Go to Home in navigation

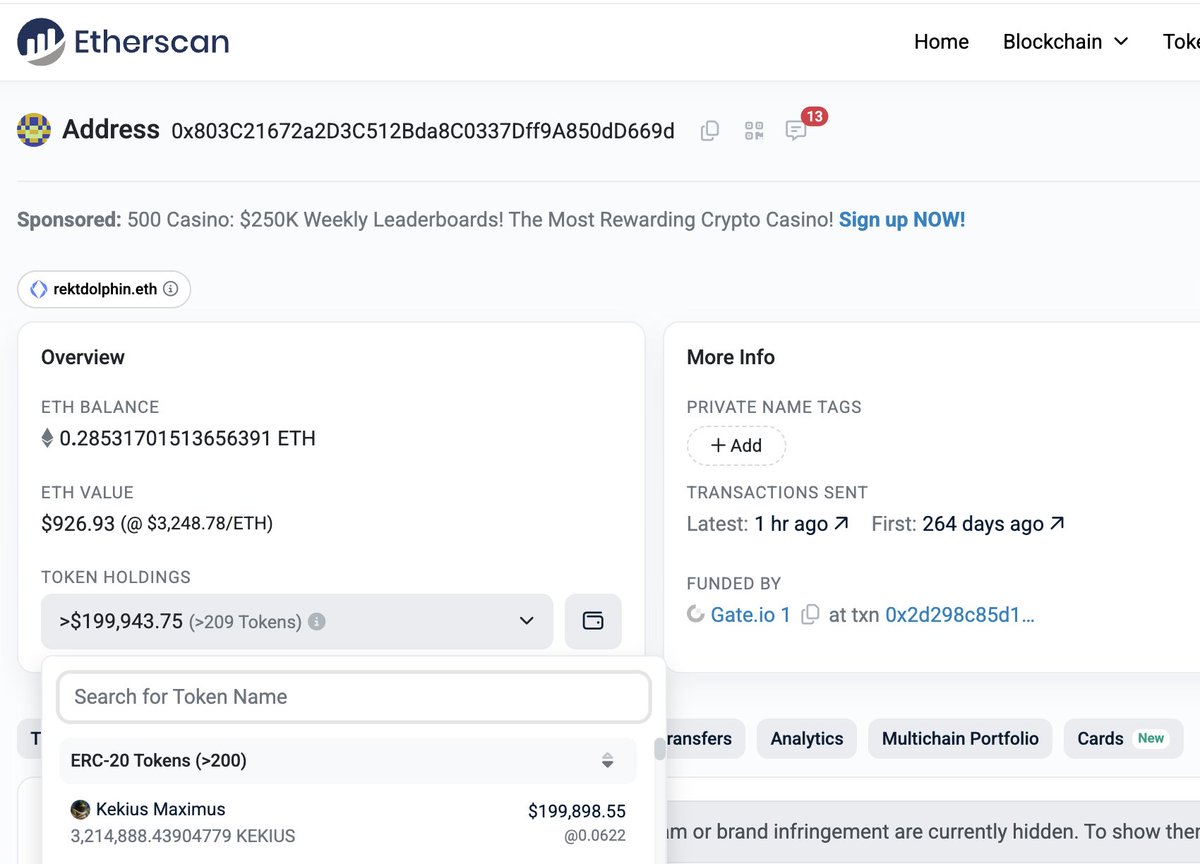[x=941, y=41]
